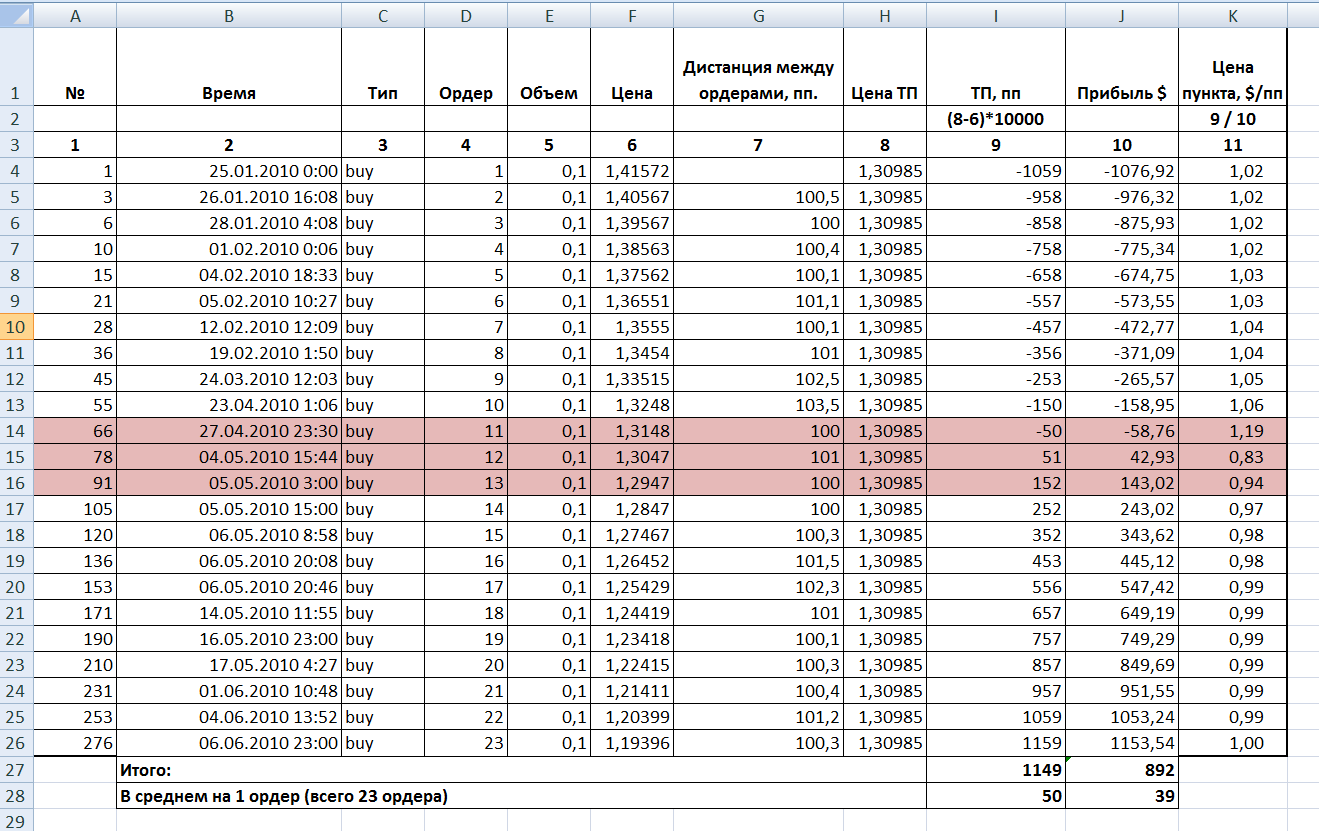The height and width of the screenshot is (831, 1319).
Task: Select cell with time 27.04.2010 23:30
Action: click(229, 431)
